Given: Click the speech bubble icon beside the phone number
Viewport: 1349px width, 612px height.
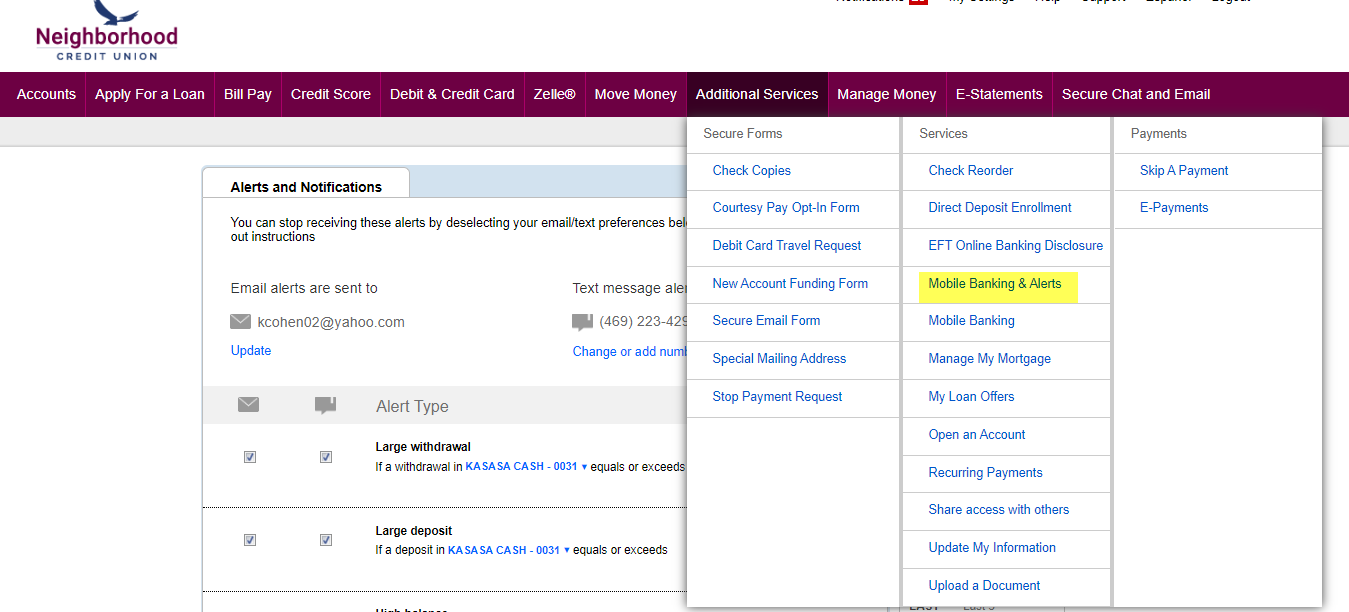Looking at the screenshot, I should (582, 322).
